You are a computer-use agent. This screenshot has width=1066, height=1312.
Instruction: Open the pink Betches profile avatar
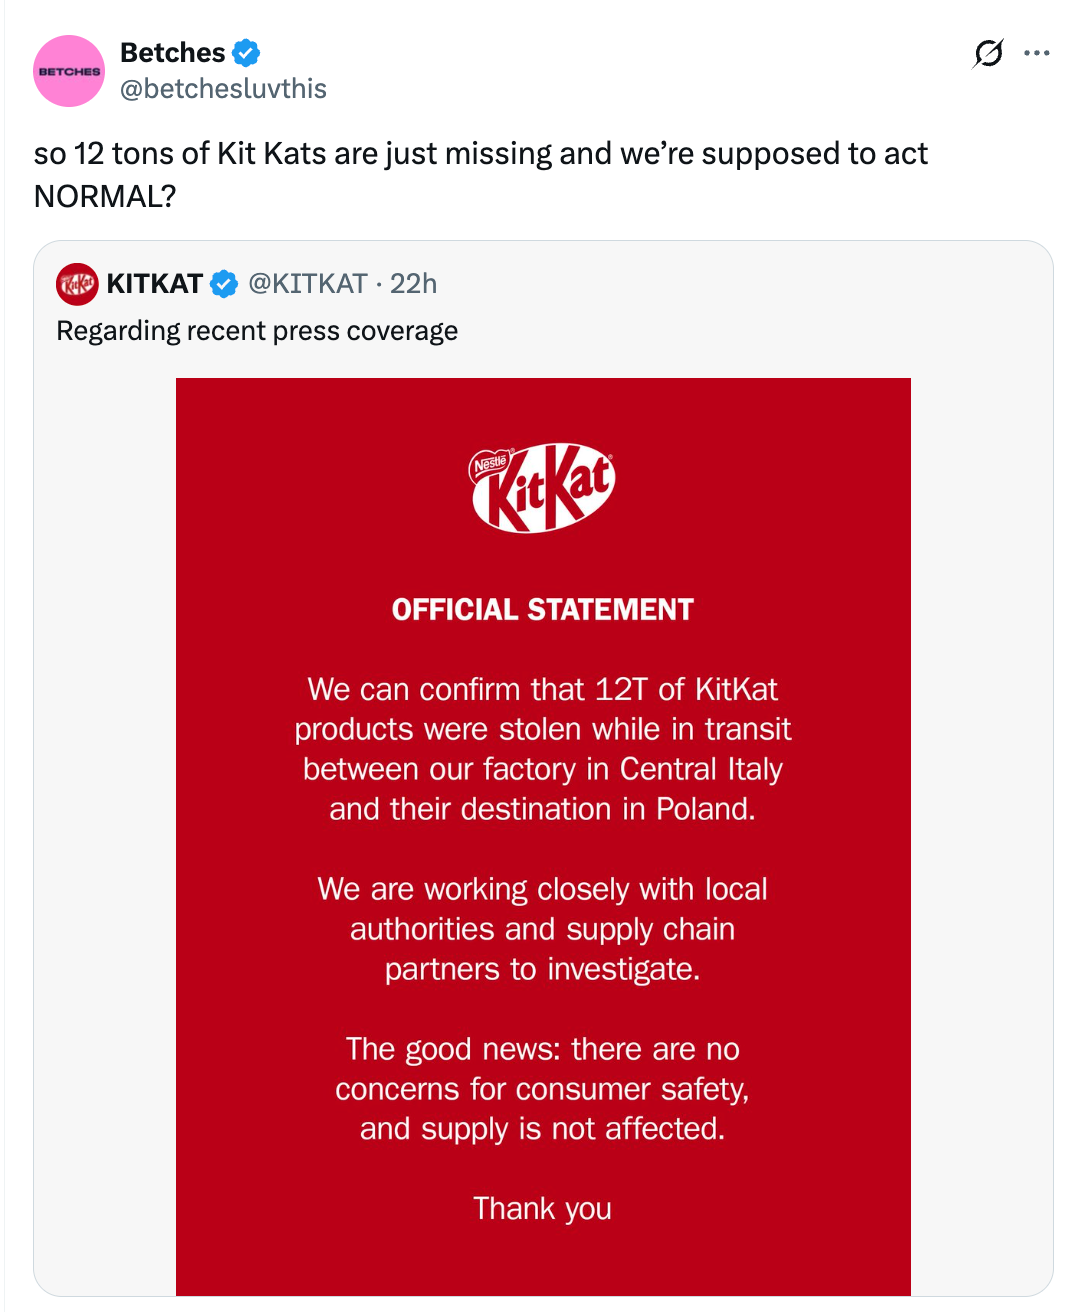tap(68, 70)
